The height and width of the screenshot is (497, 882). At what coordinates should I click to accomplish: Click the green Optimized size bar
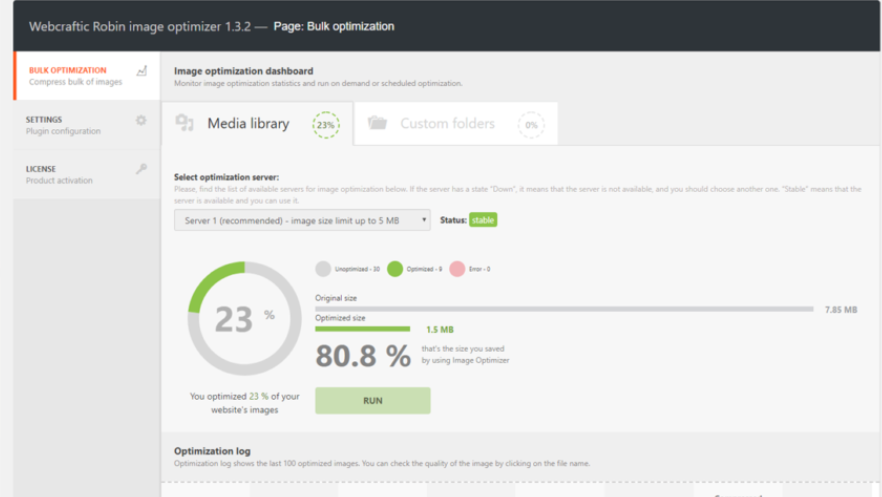(362, 329)
